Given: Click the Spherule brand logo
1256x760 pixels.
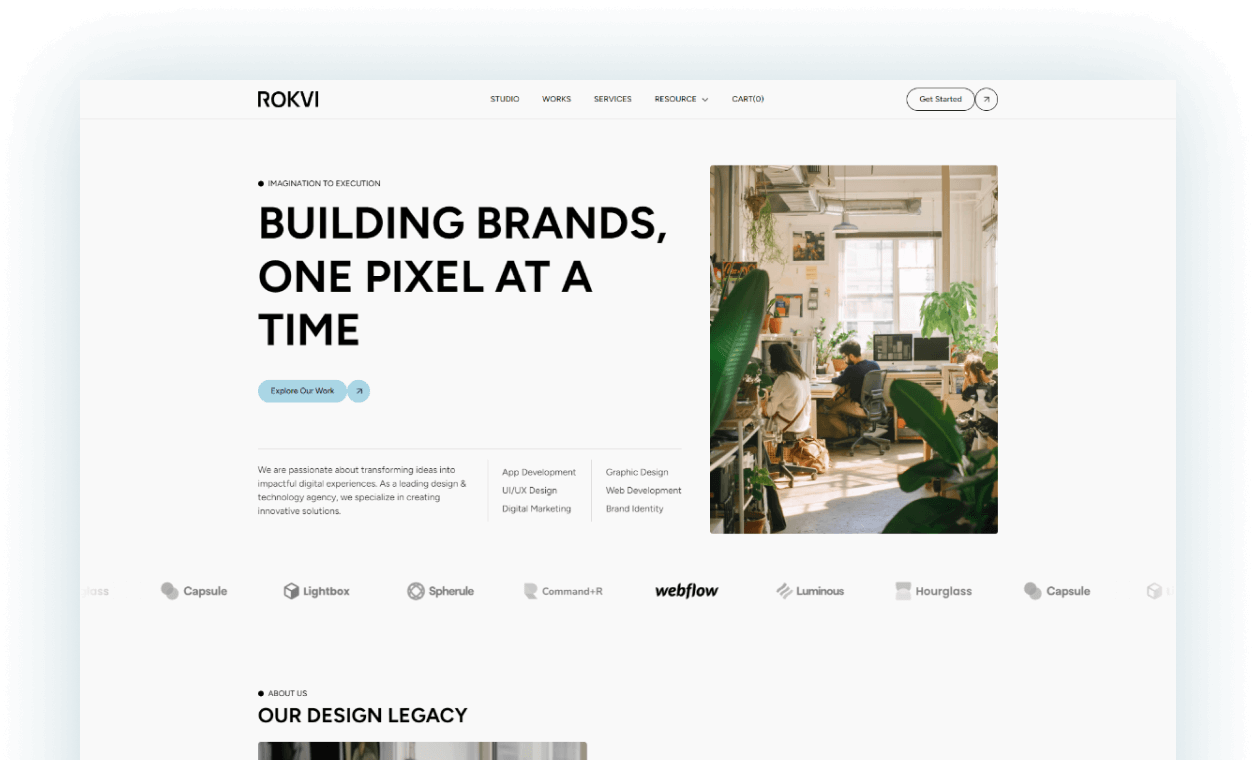Looking at the screenshot, I should click(x=440, y=591).
